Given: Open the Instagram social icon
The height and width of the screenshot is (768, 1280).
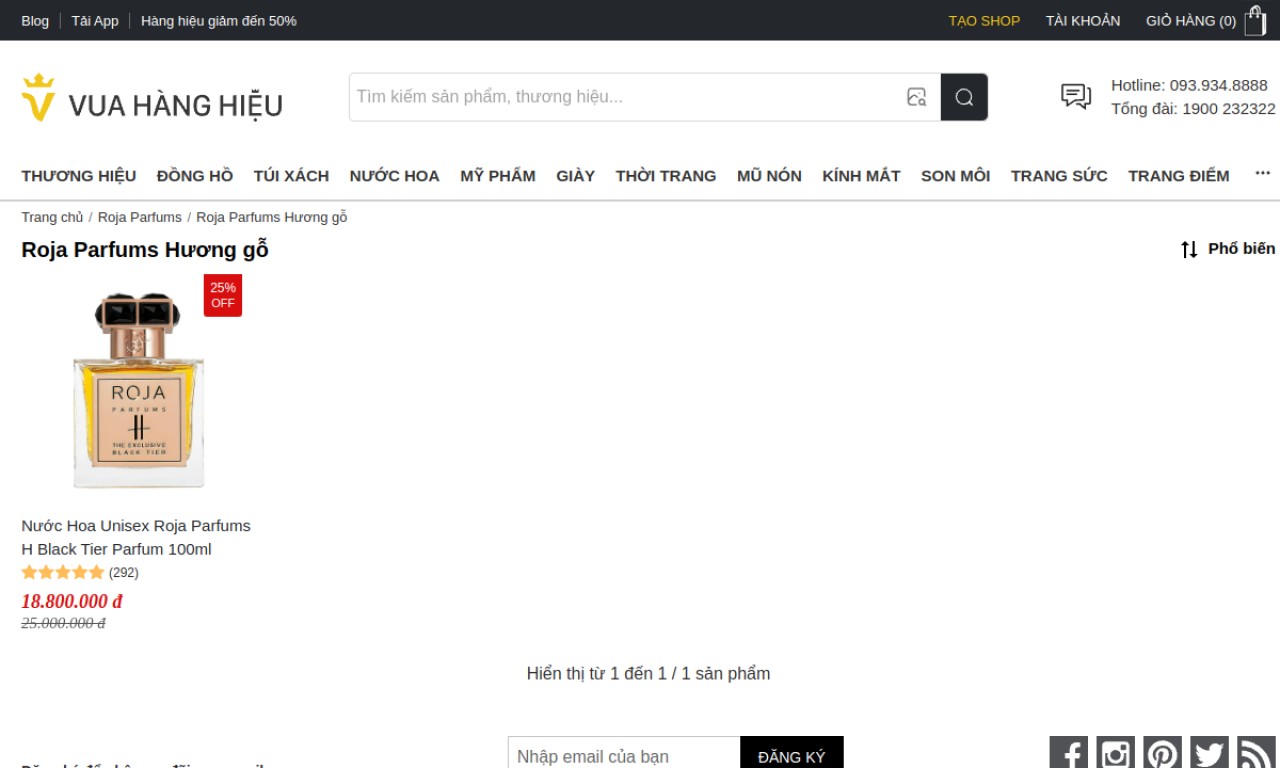Looking at the screenshot, I should pos(1115,753).
